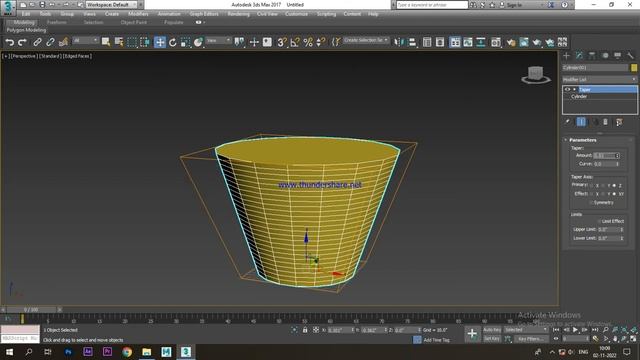Select Effect axis X radio button
The image size is (640, 360).
click(x=591, y=194)
